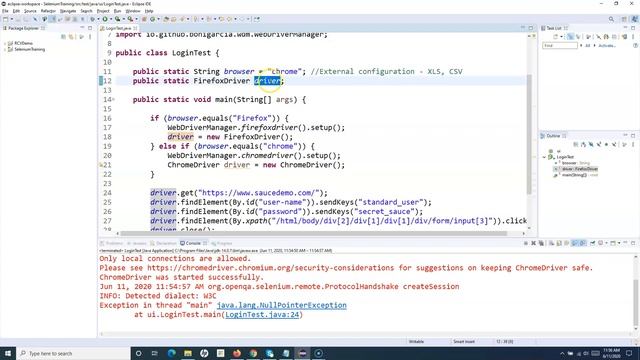640x360 pixels.
Task: Click the Pin Console icon
Action: pos(593,243)
